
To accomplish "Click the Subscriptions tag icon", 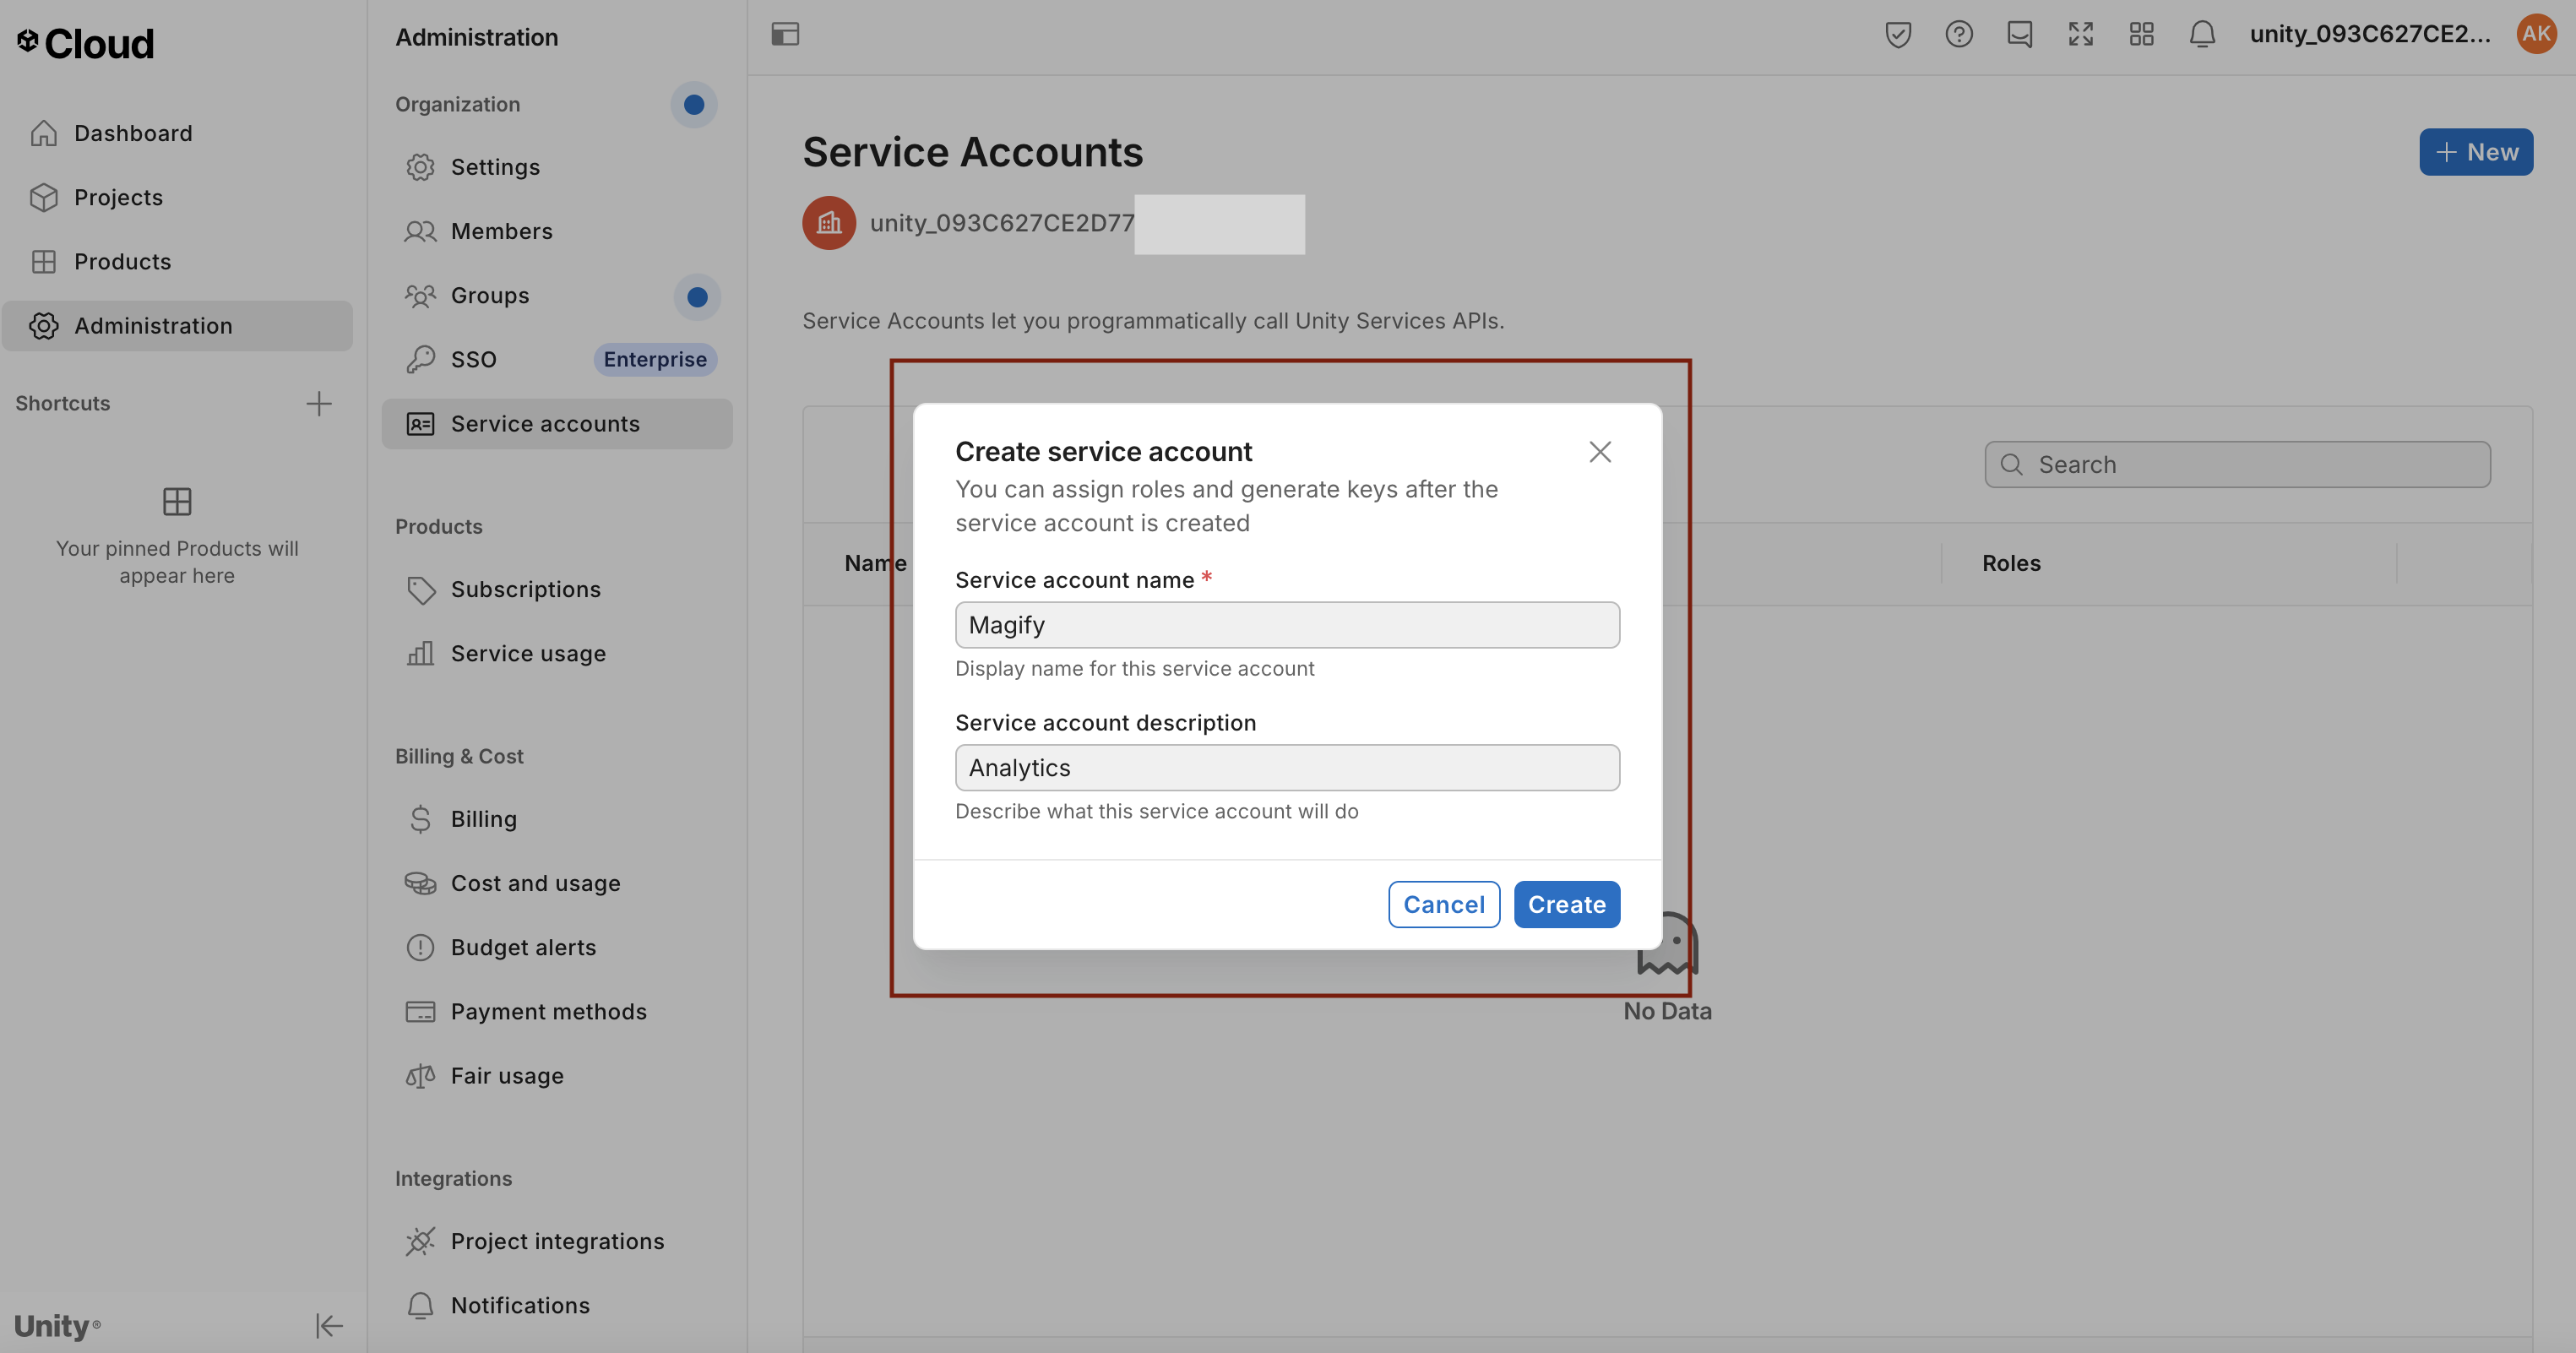I will point(420,589).
